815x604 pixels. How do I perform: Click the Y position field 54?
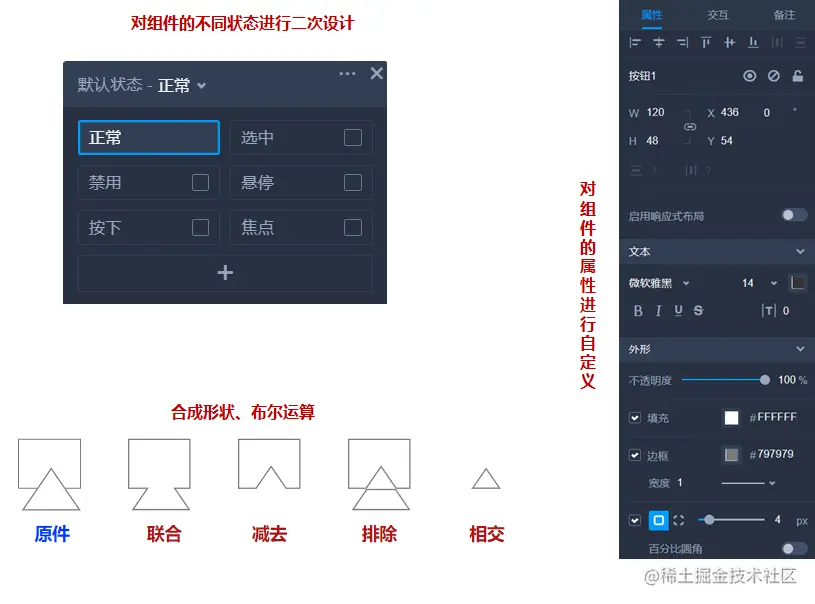(x=727, y=140)
